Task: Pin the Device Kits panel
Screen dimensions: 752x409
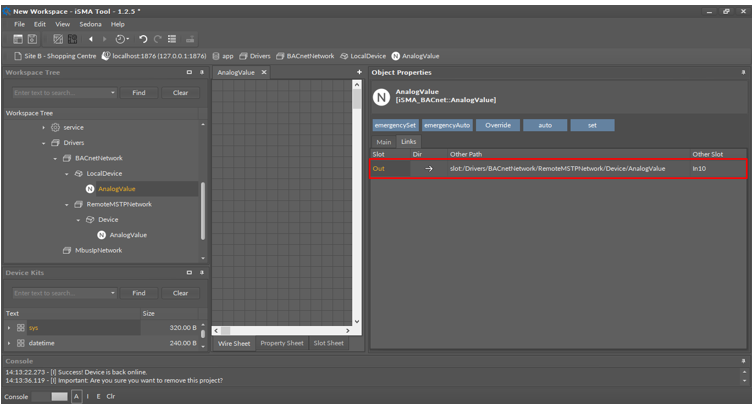Action: [202, 272]
